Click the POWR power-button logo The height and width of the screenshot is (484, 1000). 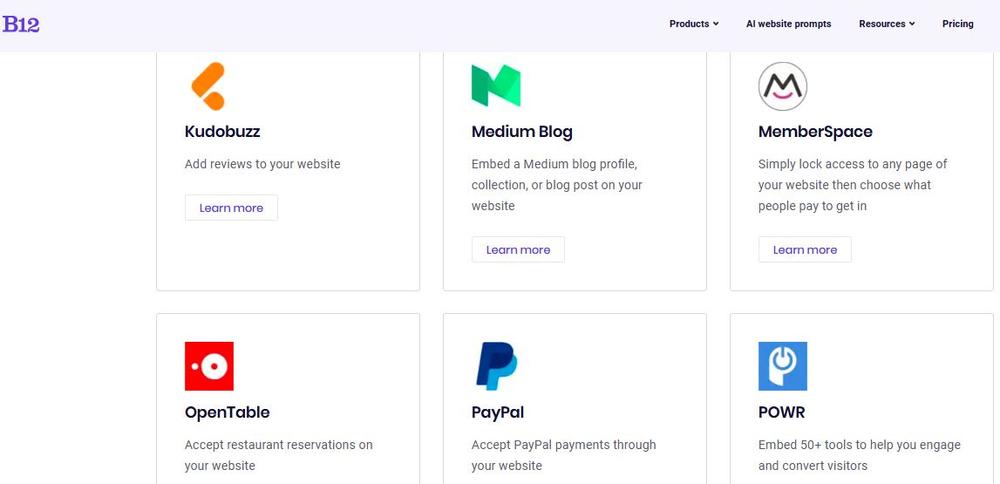point(782,366)
